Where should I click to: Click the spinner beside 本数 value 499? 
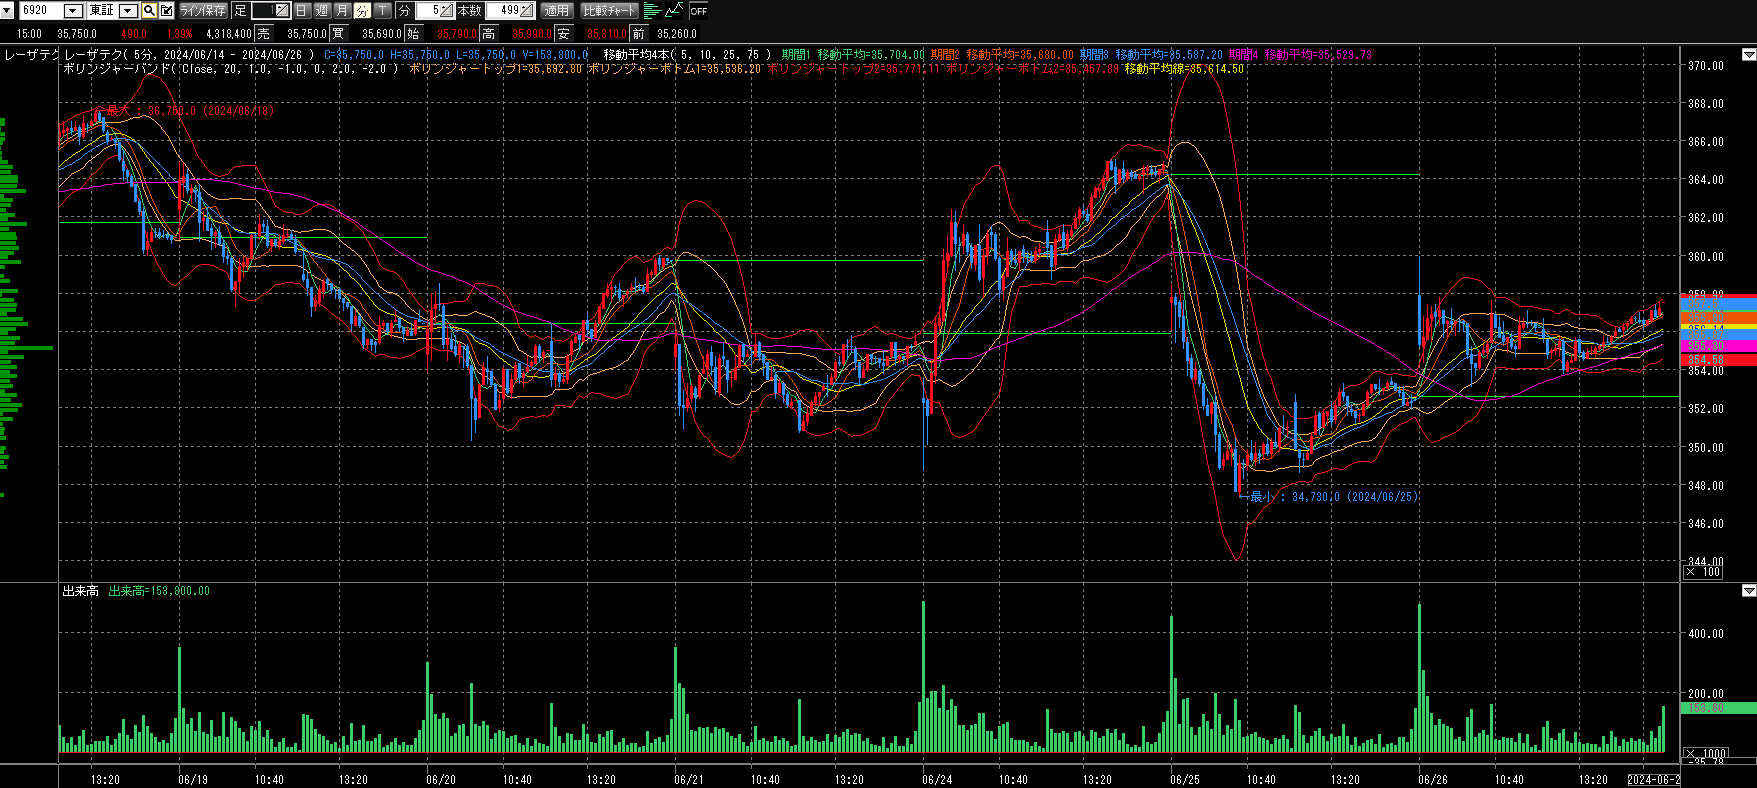[527, 11]
